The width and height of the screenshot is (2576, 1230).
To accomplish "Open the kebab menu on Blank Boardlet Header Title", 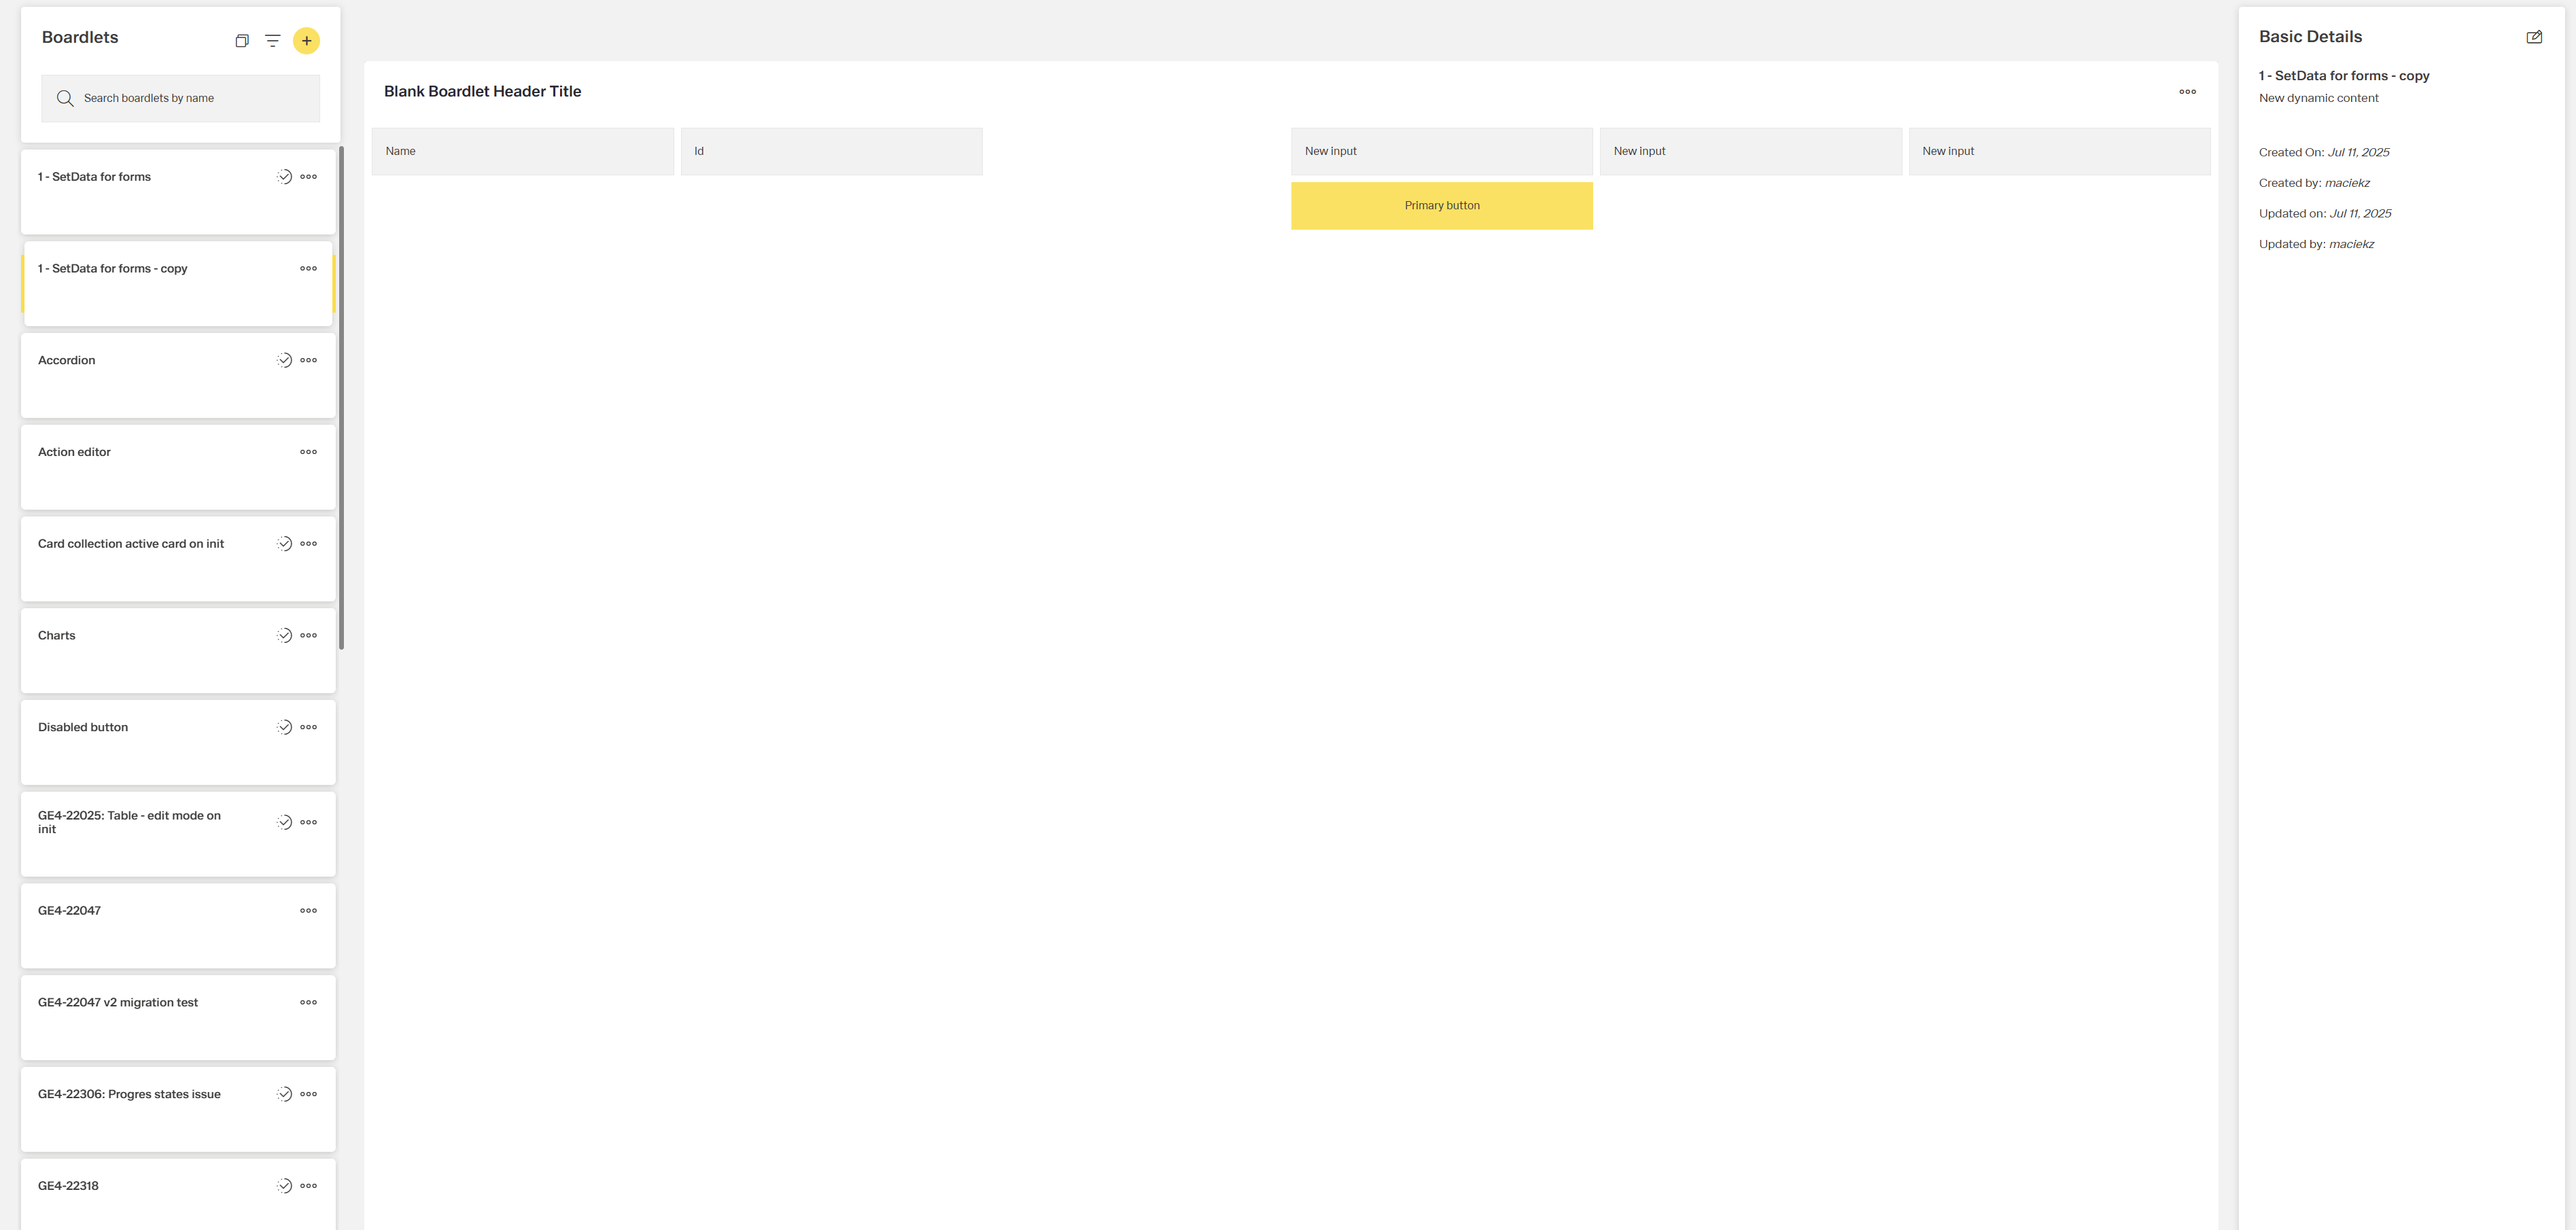I will pyautogui.click(x=2187, y=91).
